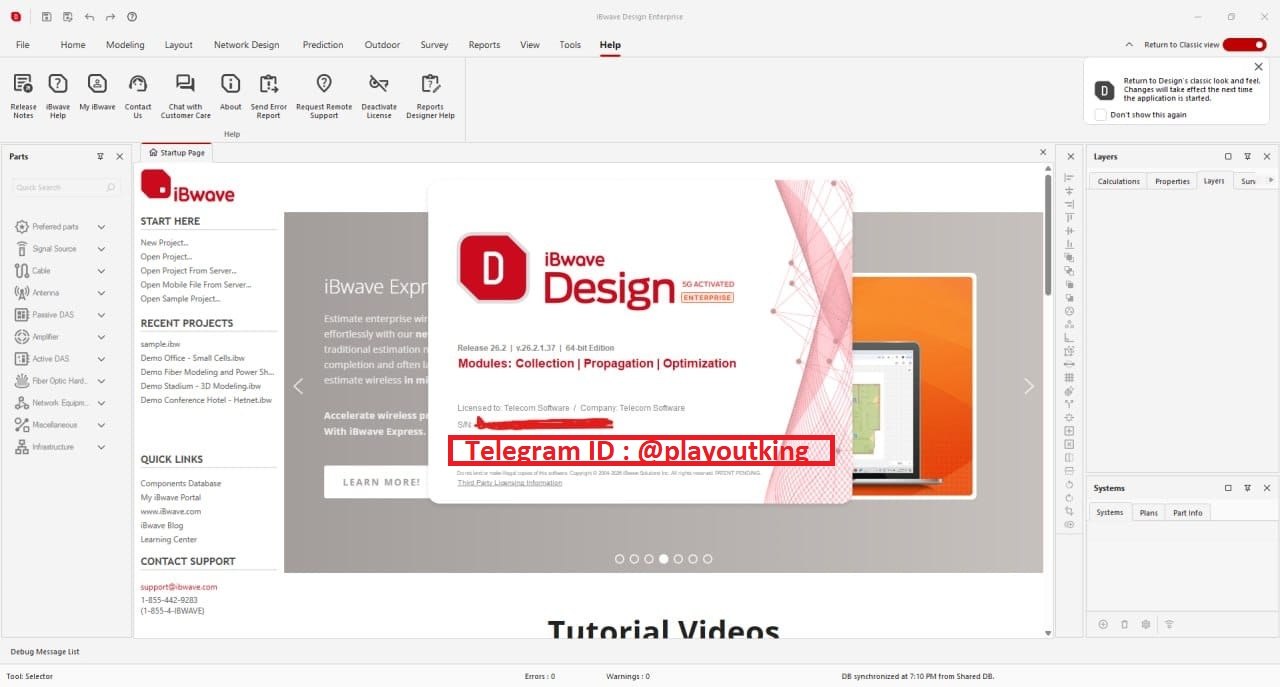Open the Modeling ribbon tab

click(x=125, y=45)
